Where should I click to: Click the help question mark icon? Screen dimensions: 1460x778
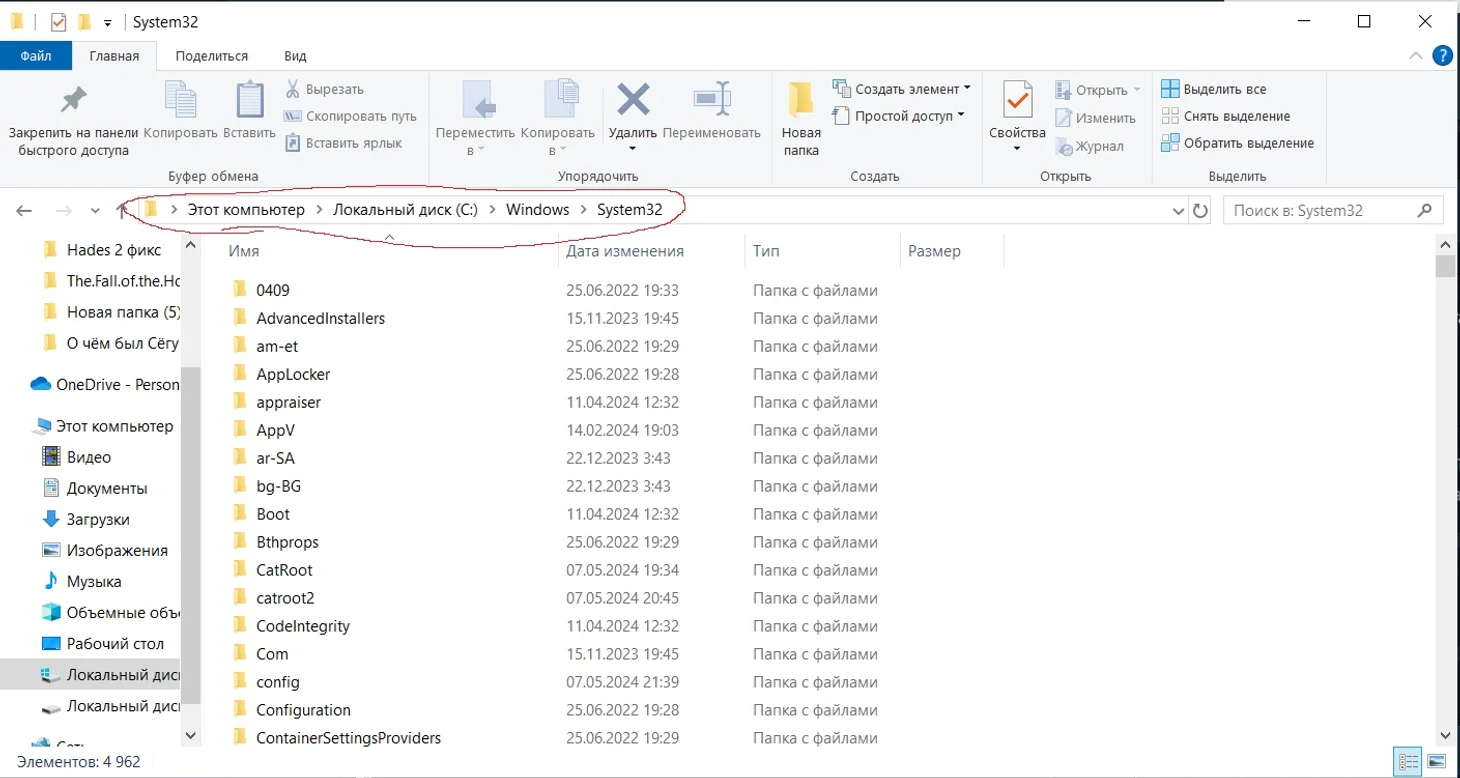pyautogui.click(x=1442, y=56)
